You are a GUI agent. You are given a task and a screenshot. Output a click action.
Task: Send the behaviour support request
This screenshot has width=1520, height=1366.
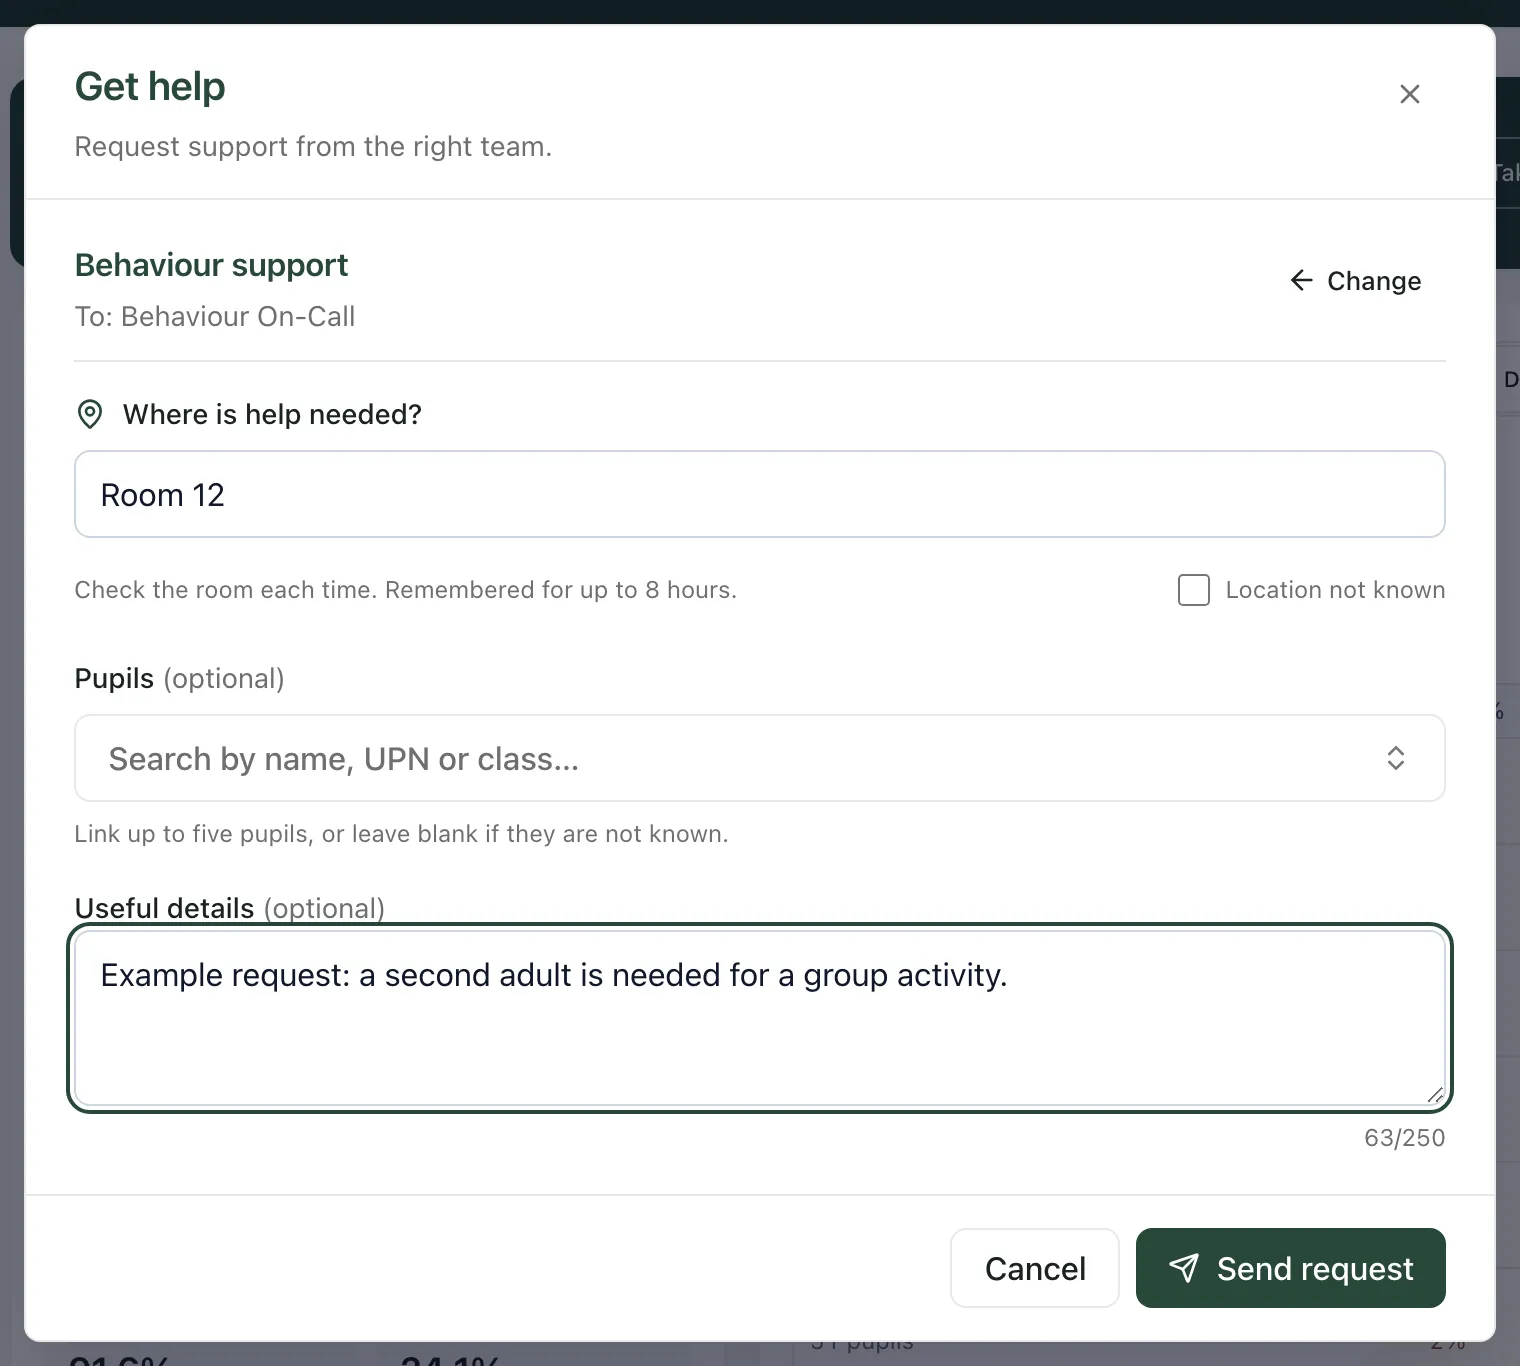click(x=1290, y=1268)
